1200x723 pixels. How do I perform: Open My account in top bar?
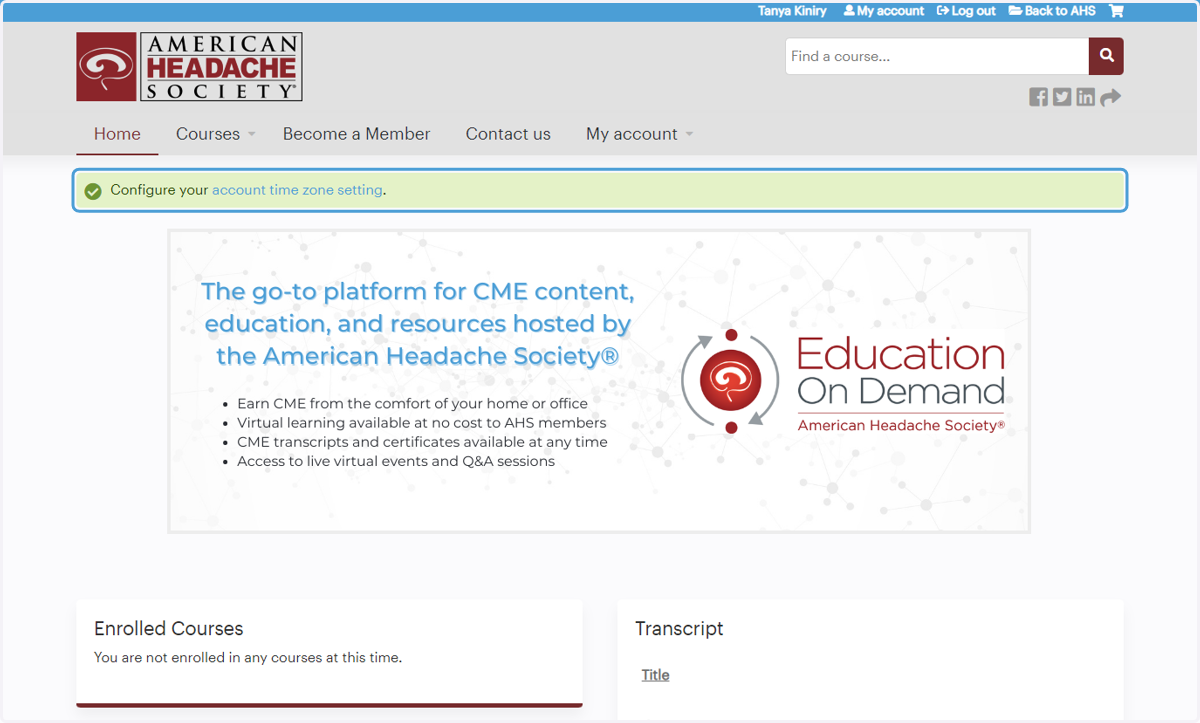(884, 11)
